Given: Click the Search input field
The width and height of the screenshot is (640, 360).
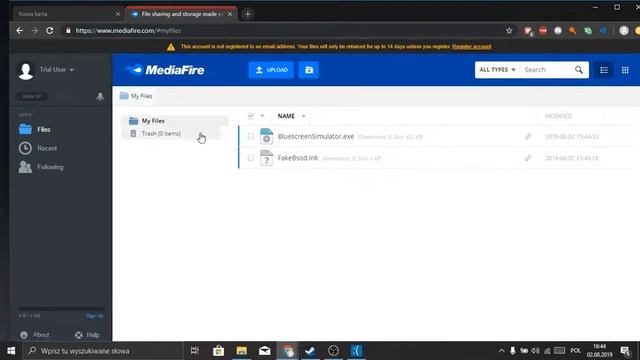Looking at the screenshot, I should 547,70.
